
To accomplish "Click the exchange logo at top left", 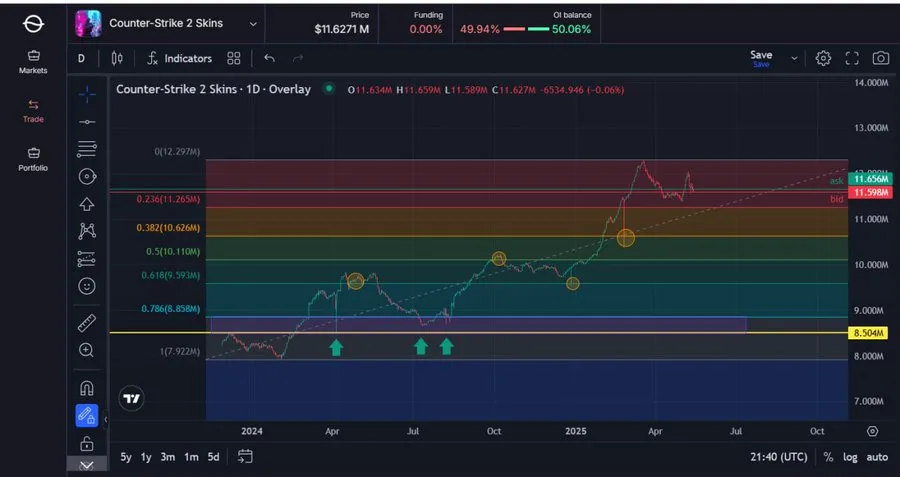I will pyautogui.click(x=33, y=24).
